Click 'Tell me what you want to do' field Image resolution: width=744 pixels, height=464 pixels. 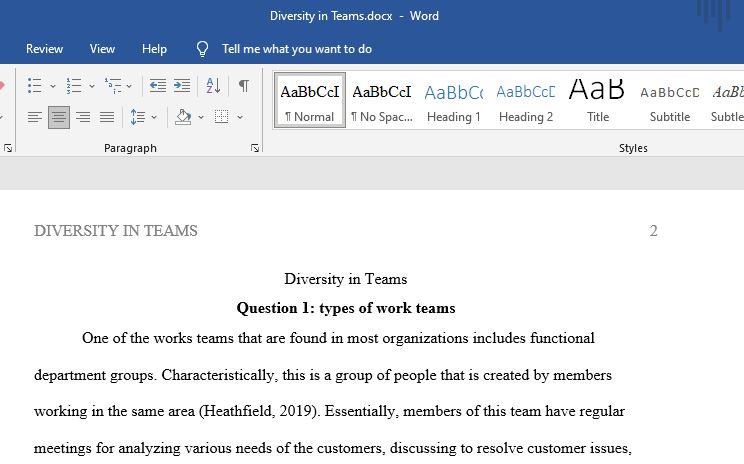pos(297,49)
